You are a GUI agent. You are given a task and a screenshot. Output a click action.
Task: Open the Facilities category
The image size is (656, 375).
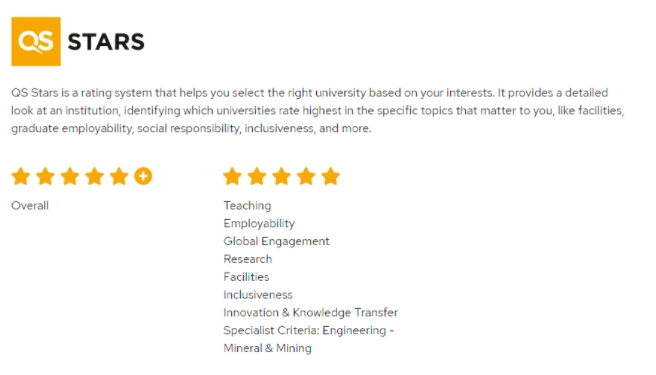[246, 277]
